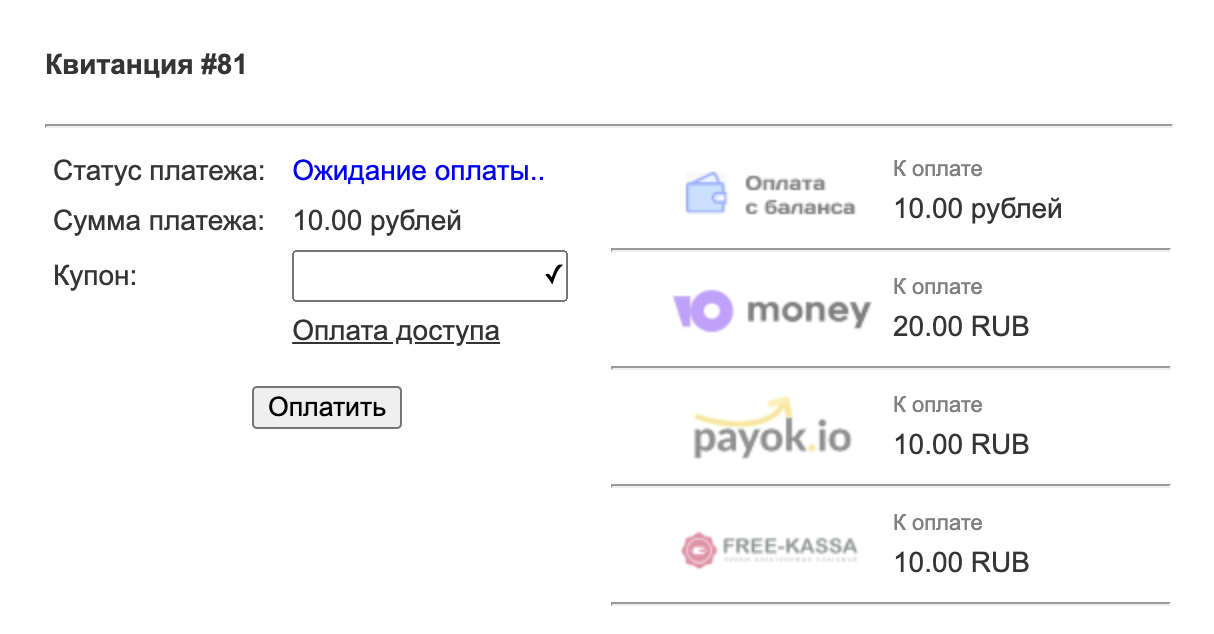Select the FREE-KASSA round pink icon

(x=698, y=548)
